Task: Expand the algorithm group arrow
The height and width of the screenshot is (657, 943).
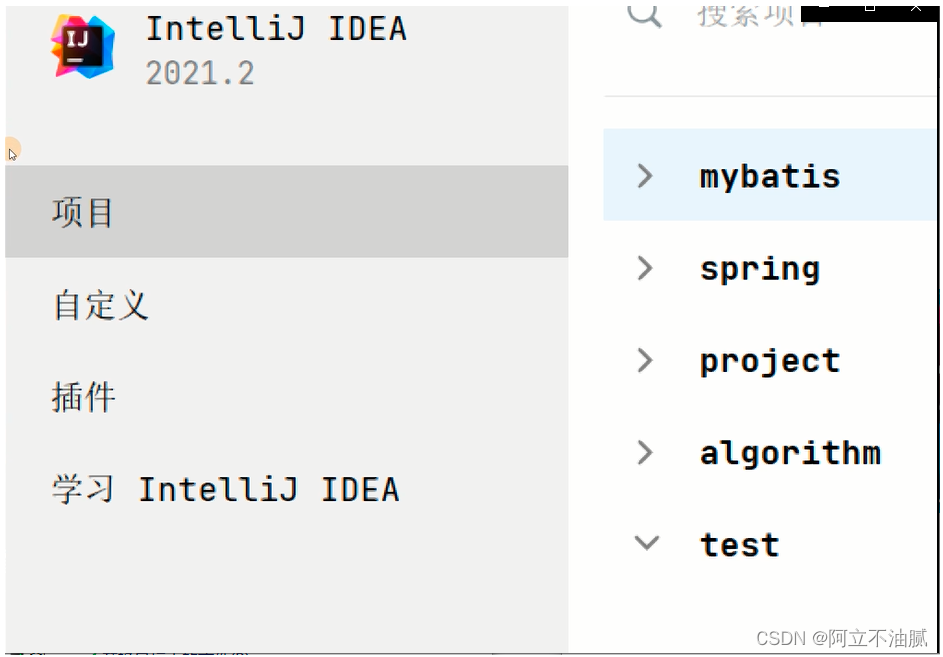Action: click(x=646, y=452)
